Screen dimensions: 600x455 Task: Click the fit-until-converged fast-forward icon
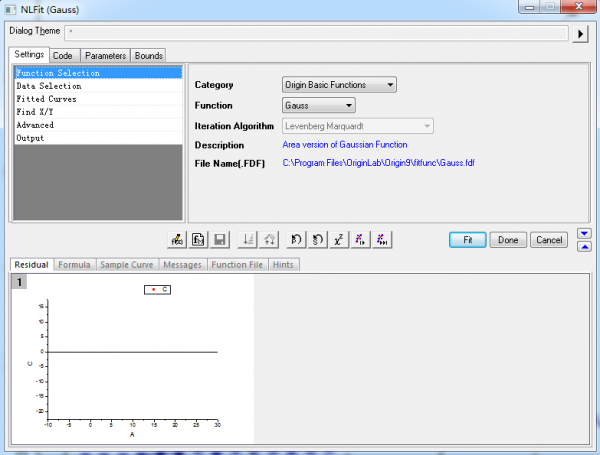pos(382,240)
